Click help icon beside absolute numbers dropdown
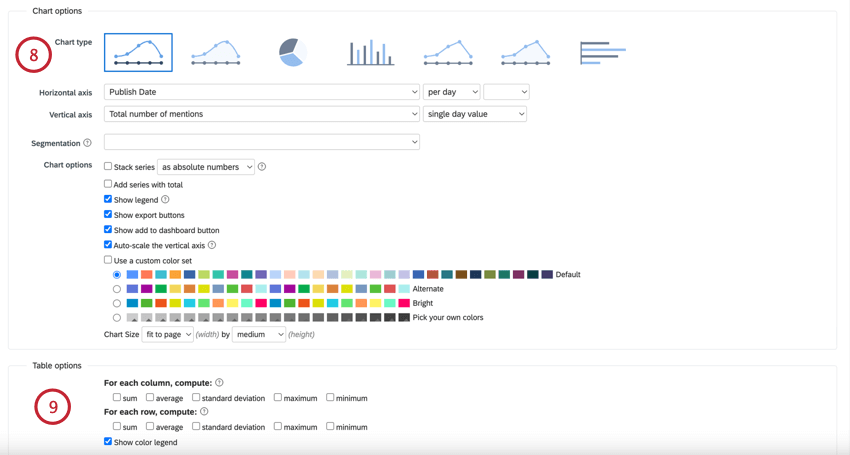 pos(262,166)
